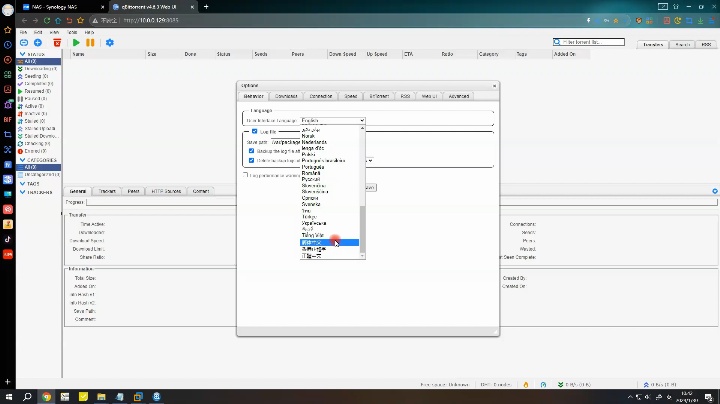Sort by Added On column header

coord(571,54)
